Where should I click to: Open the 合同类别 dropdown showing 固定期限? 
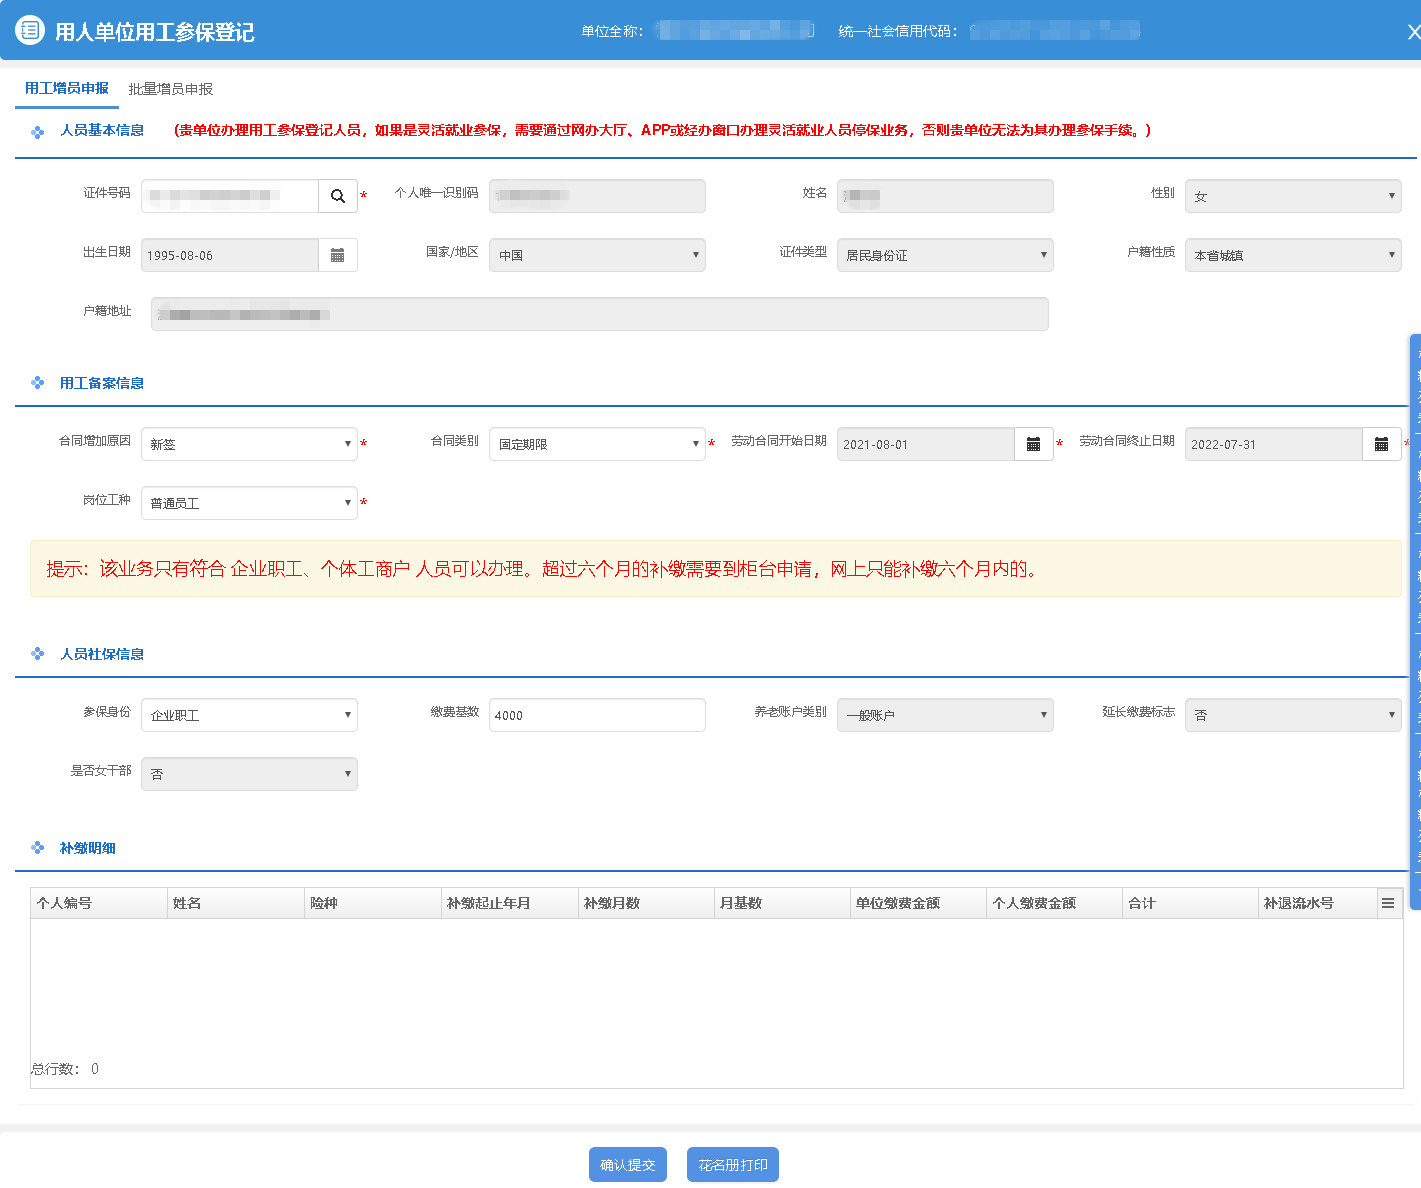coord(597,444)
